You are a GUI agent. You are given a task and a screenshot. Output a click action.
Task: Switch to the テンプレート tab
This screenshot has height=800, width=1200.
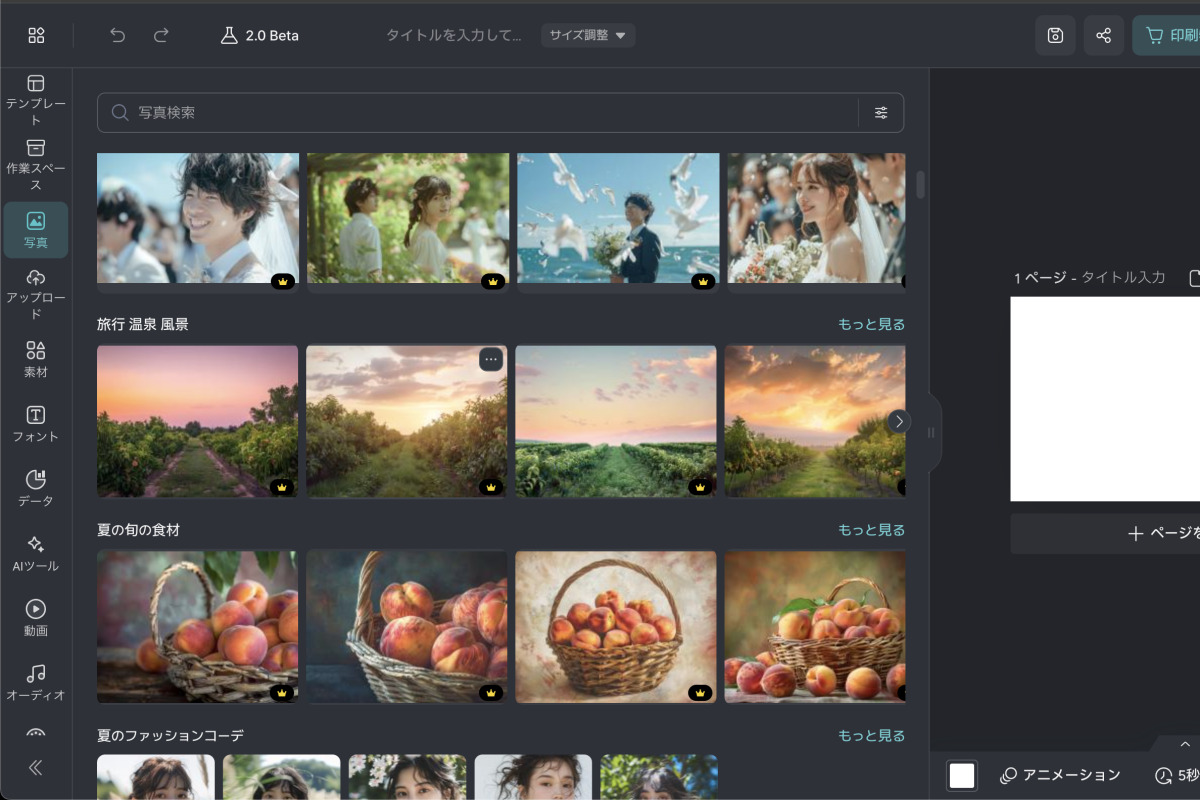(36, 98)
